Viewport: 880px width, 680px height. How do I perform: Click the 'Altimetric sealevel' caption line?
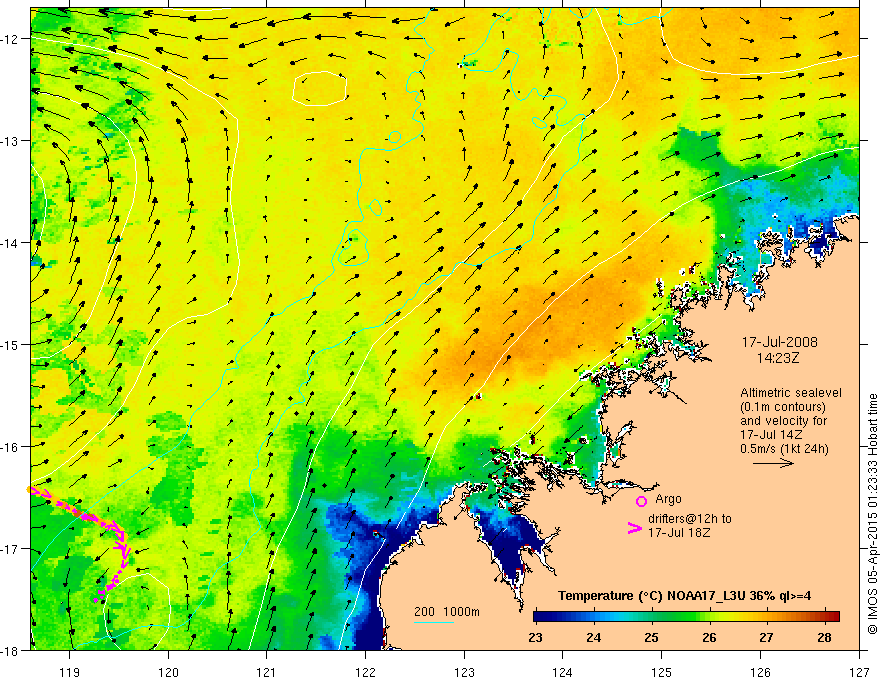click(x=791, y=393)
